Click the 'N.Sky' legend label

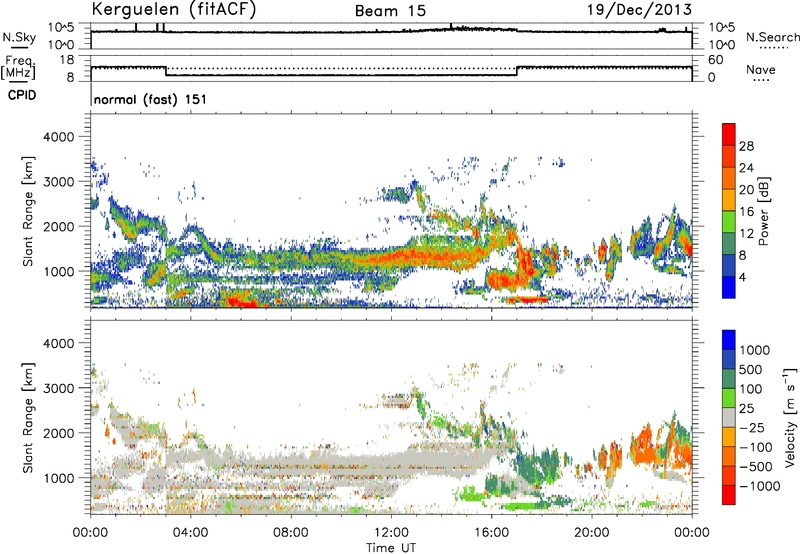click(x=19, y=37)
